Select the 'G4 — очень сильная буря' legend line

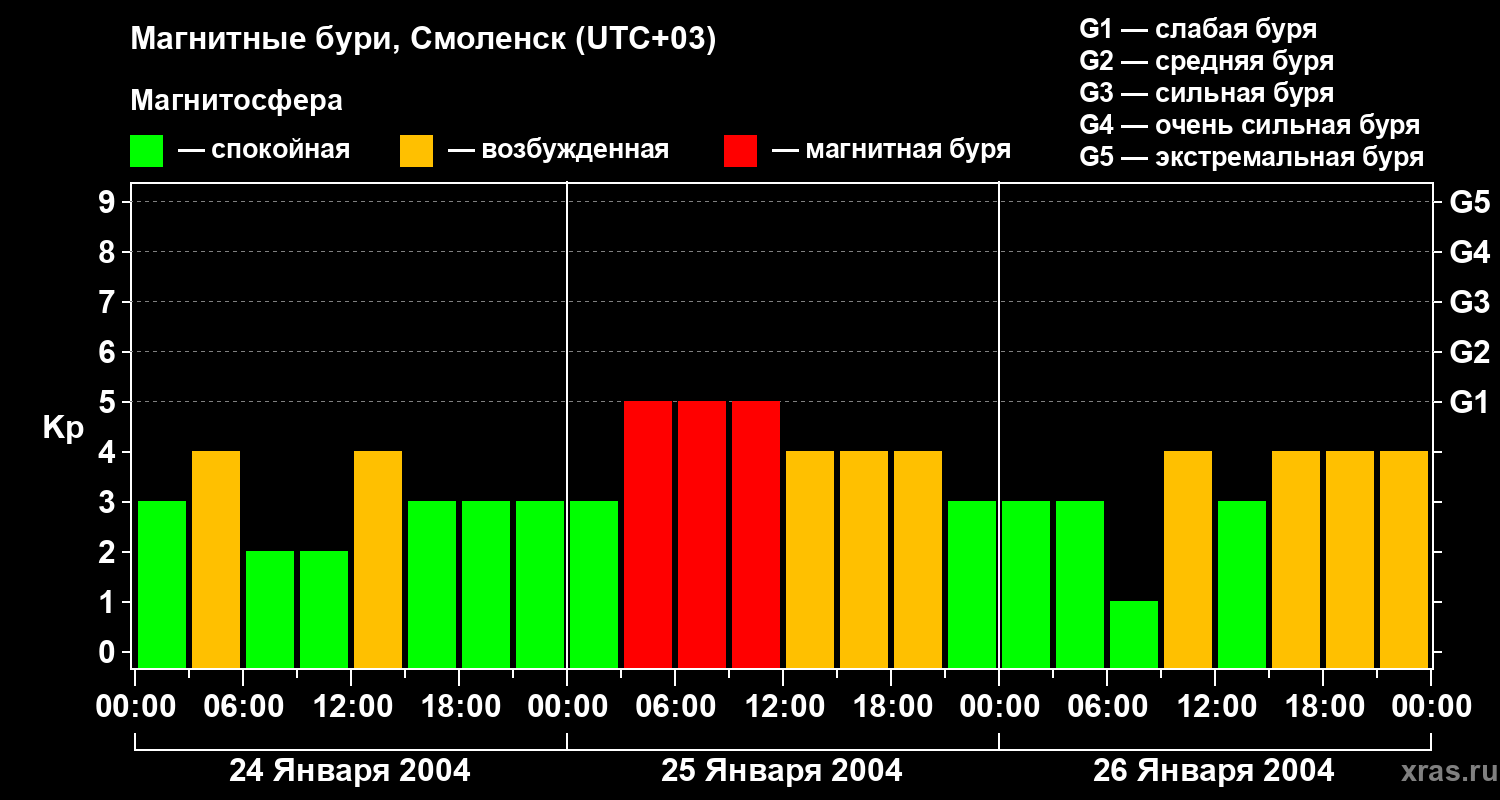(x=1250, y=125)
